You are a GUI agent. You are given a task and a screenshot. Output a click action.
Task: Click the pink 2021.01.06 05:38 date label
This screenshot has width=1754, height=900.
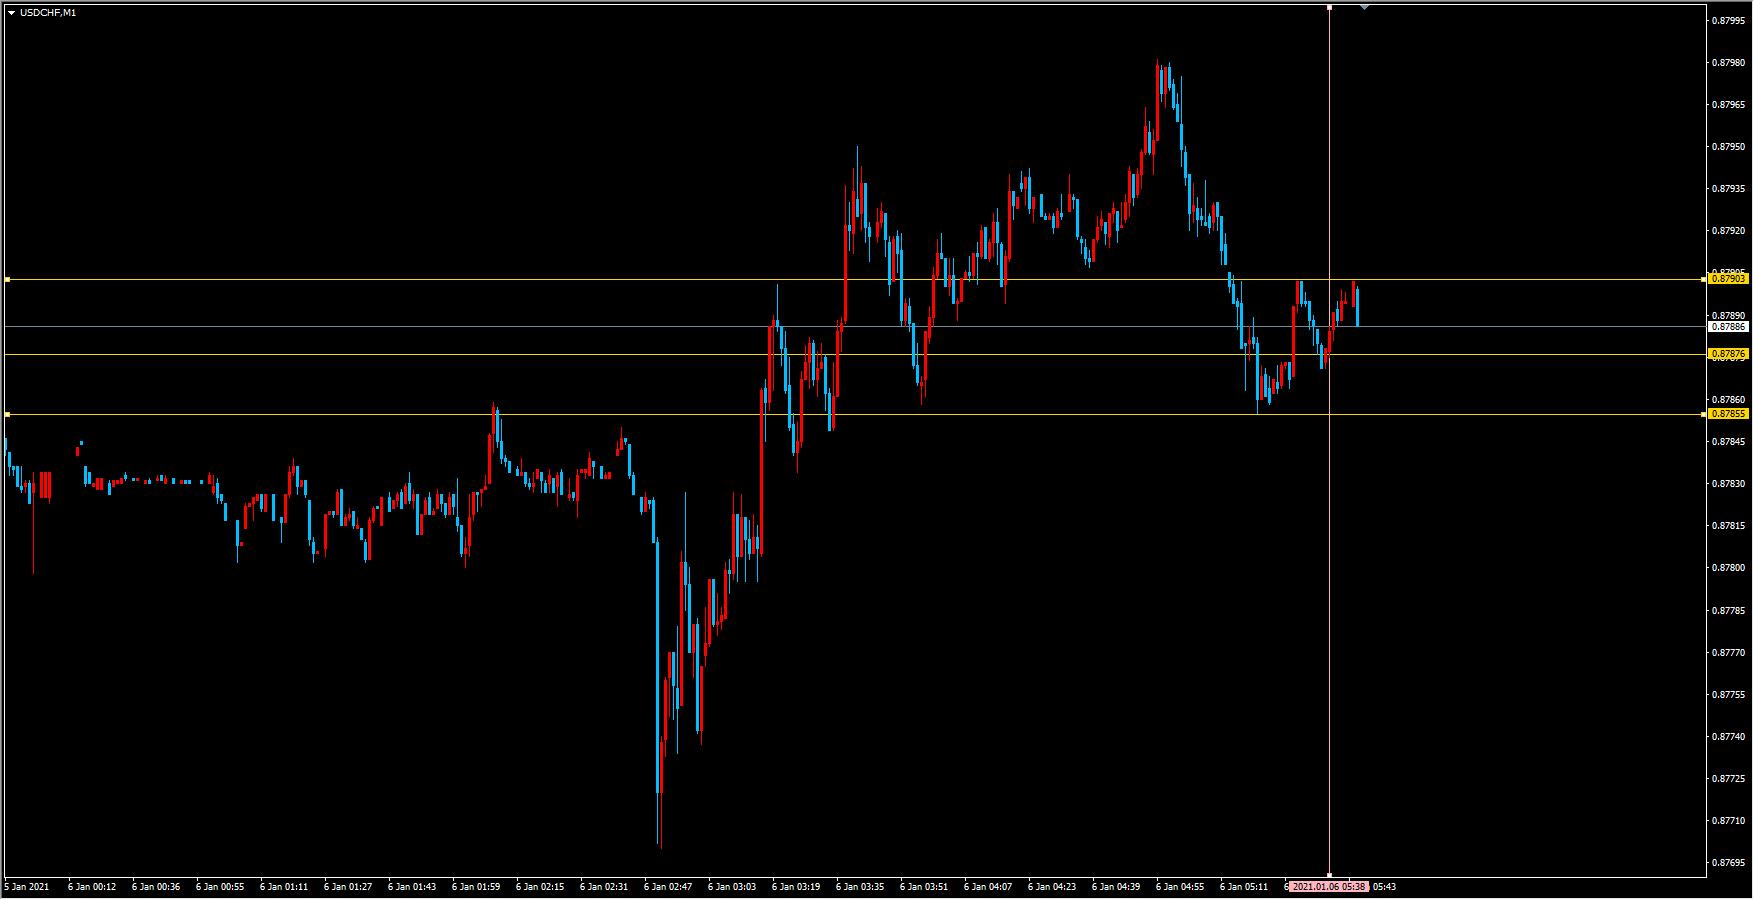1328,887
